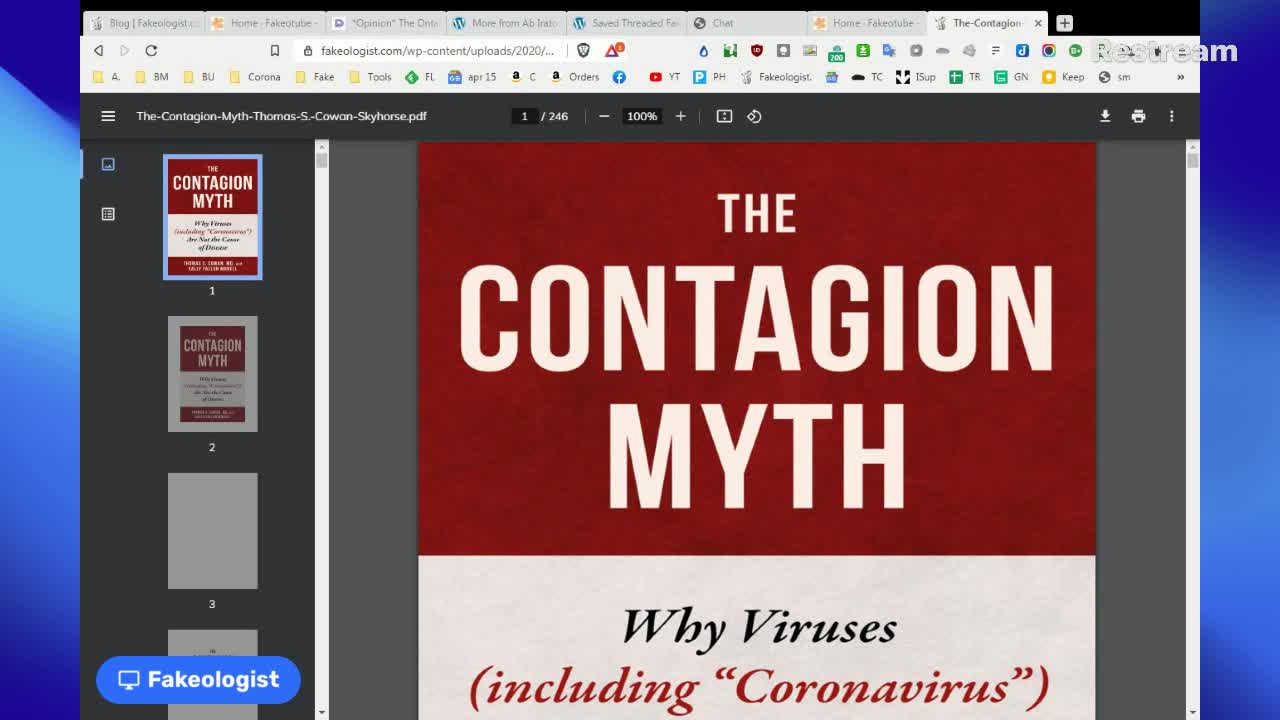Screen dimensions: 1280x720
Task: Open the Fake bookmarks folder
Action: 315,77
